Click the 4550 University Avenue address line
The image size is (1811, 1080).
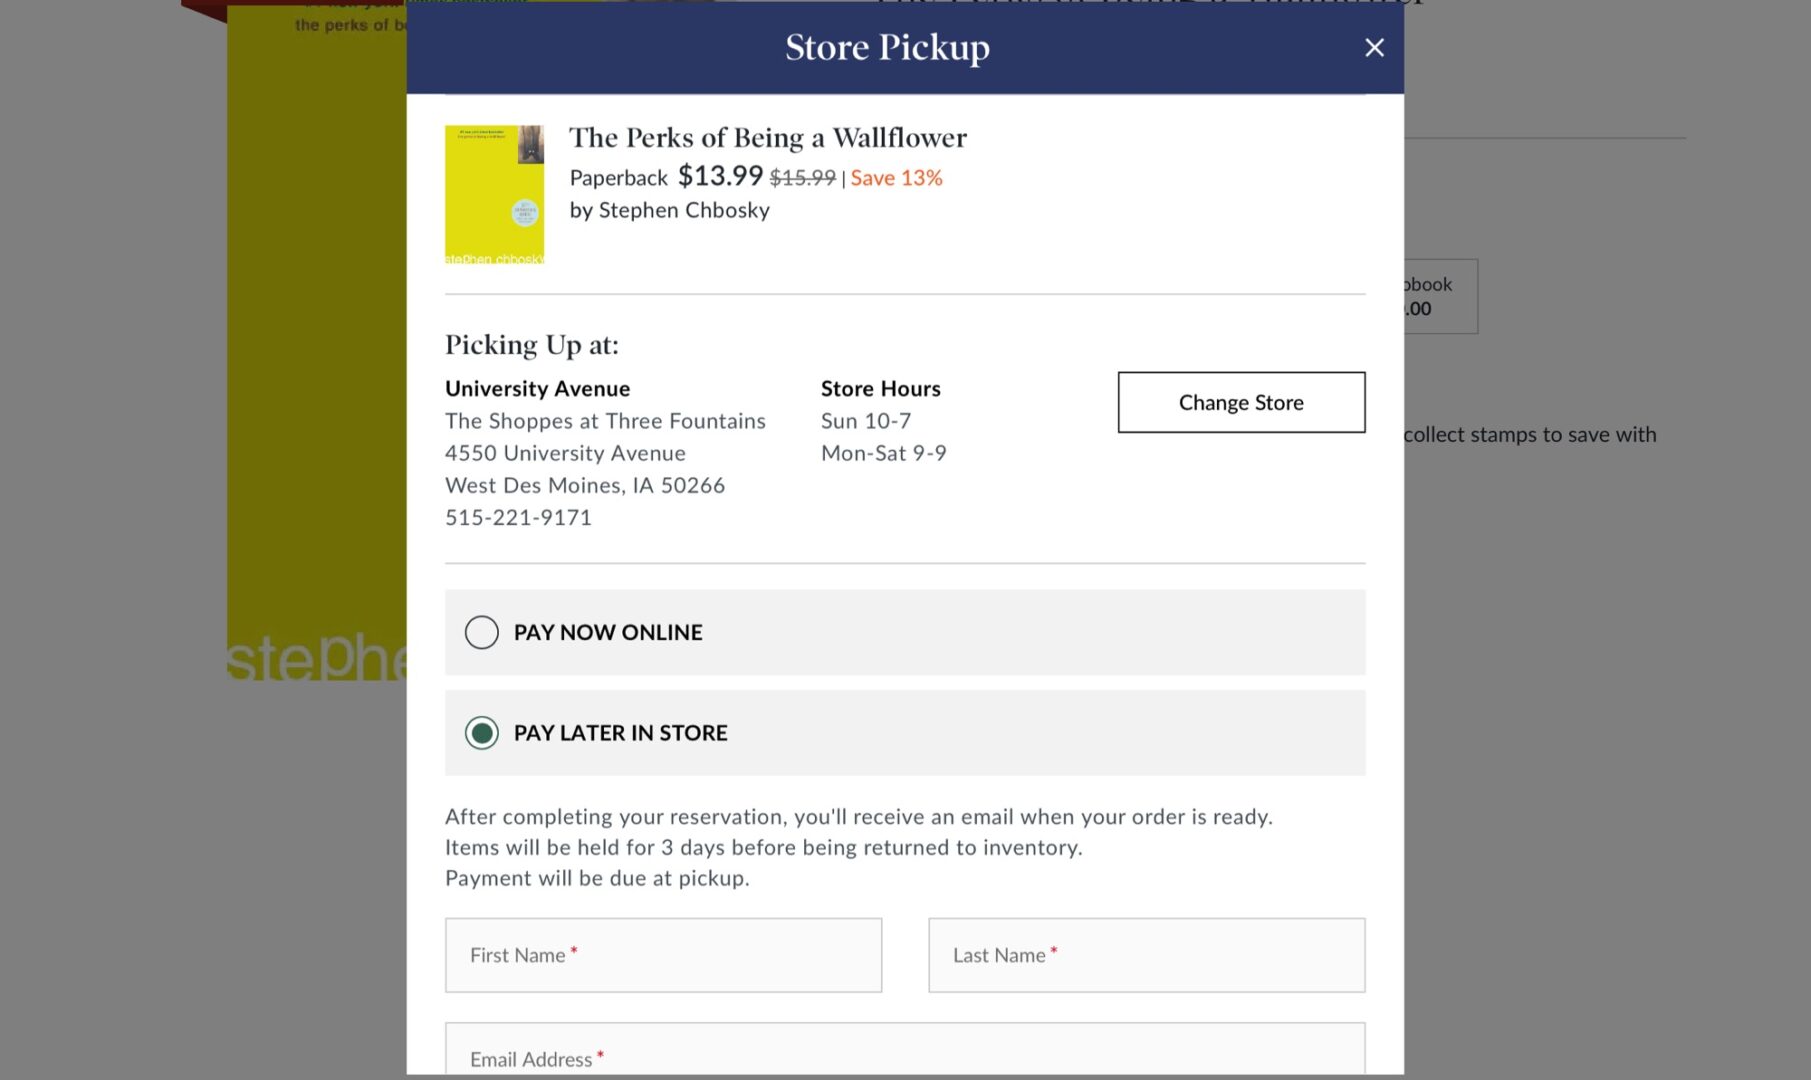tap(565, 453)
